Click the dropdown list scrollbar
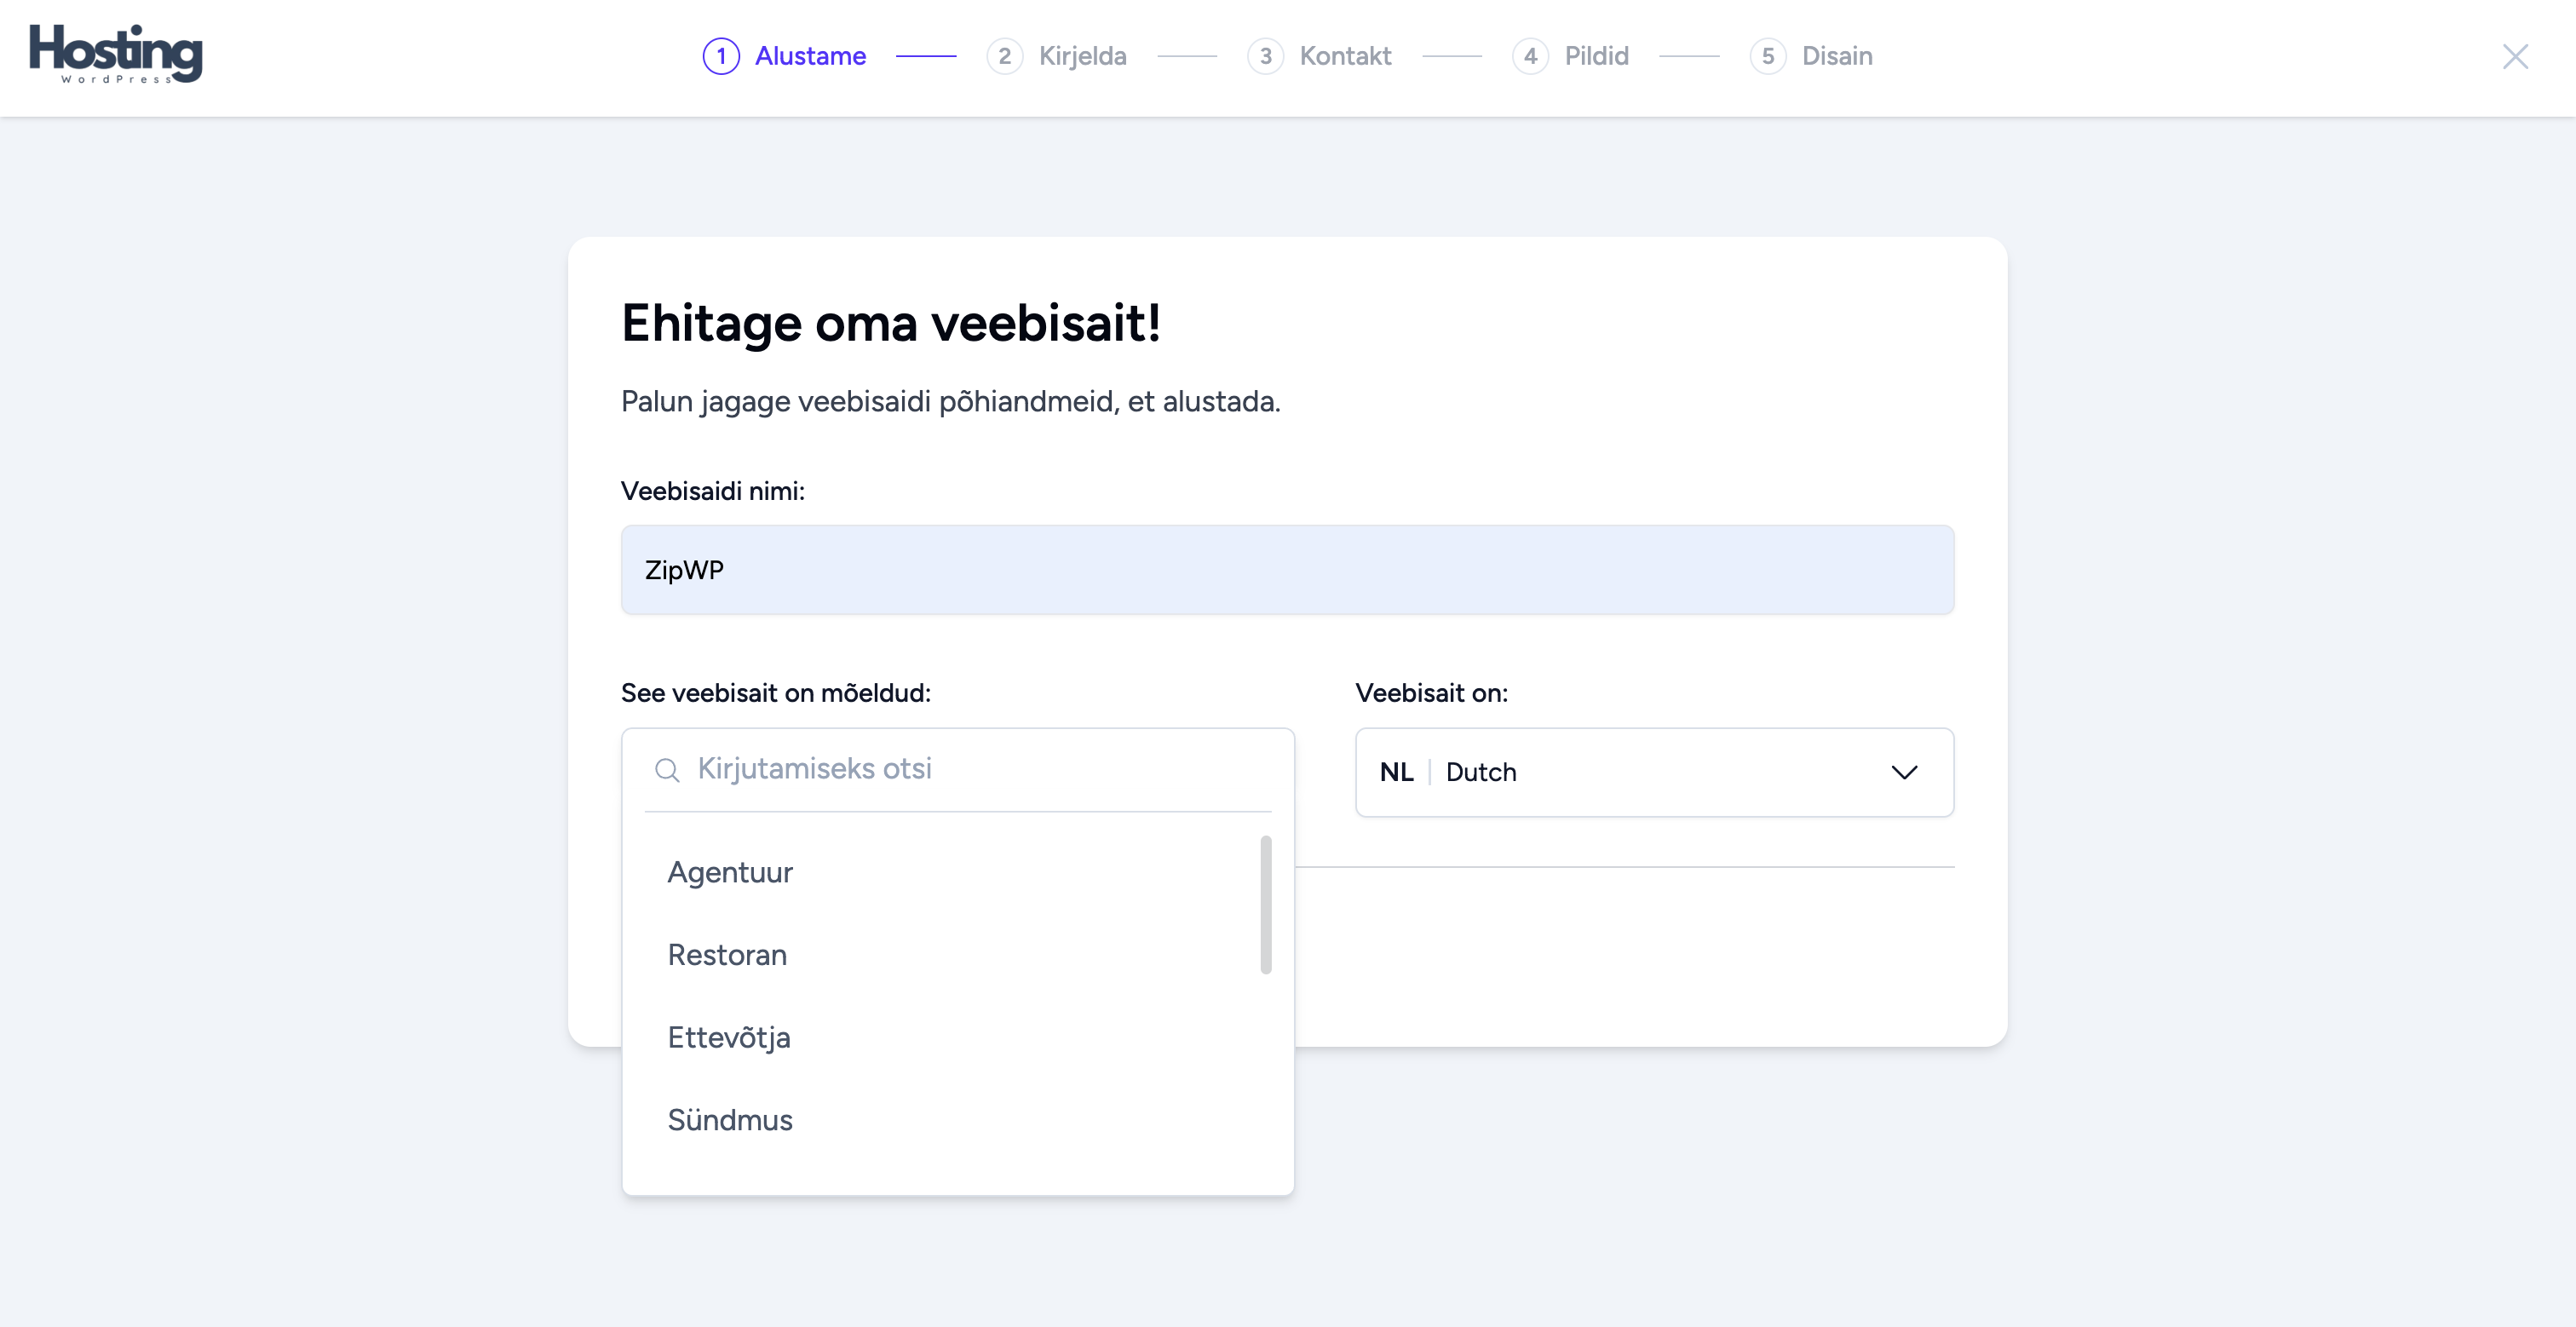Viewport: 2576px width, 1327px height. coord(1265,905)
